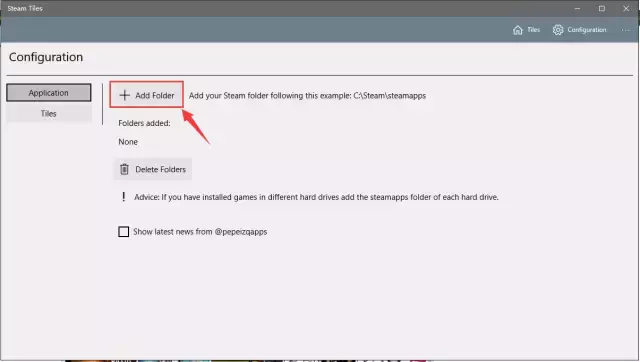
Task: Click the Configuration page heading
Action: (x=46, y=57)
